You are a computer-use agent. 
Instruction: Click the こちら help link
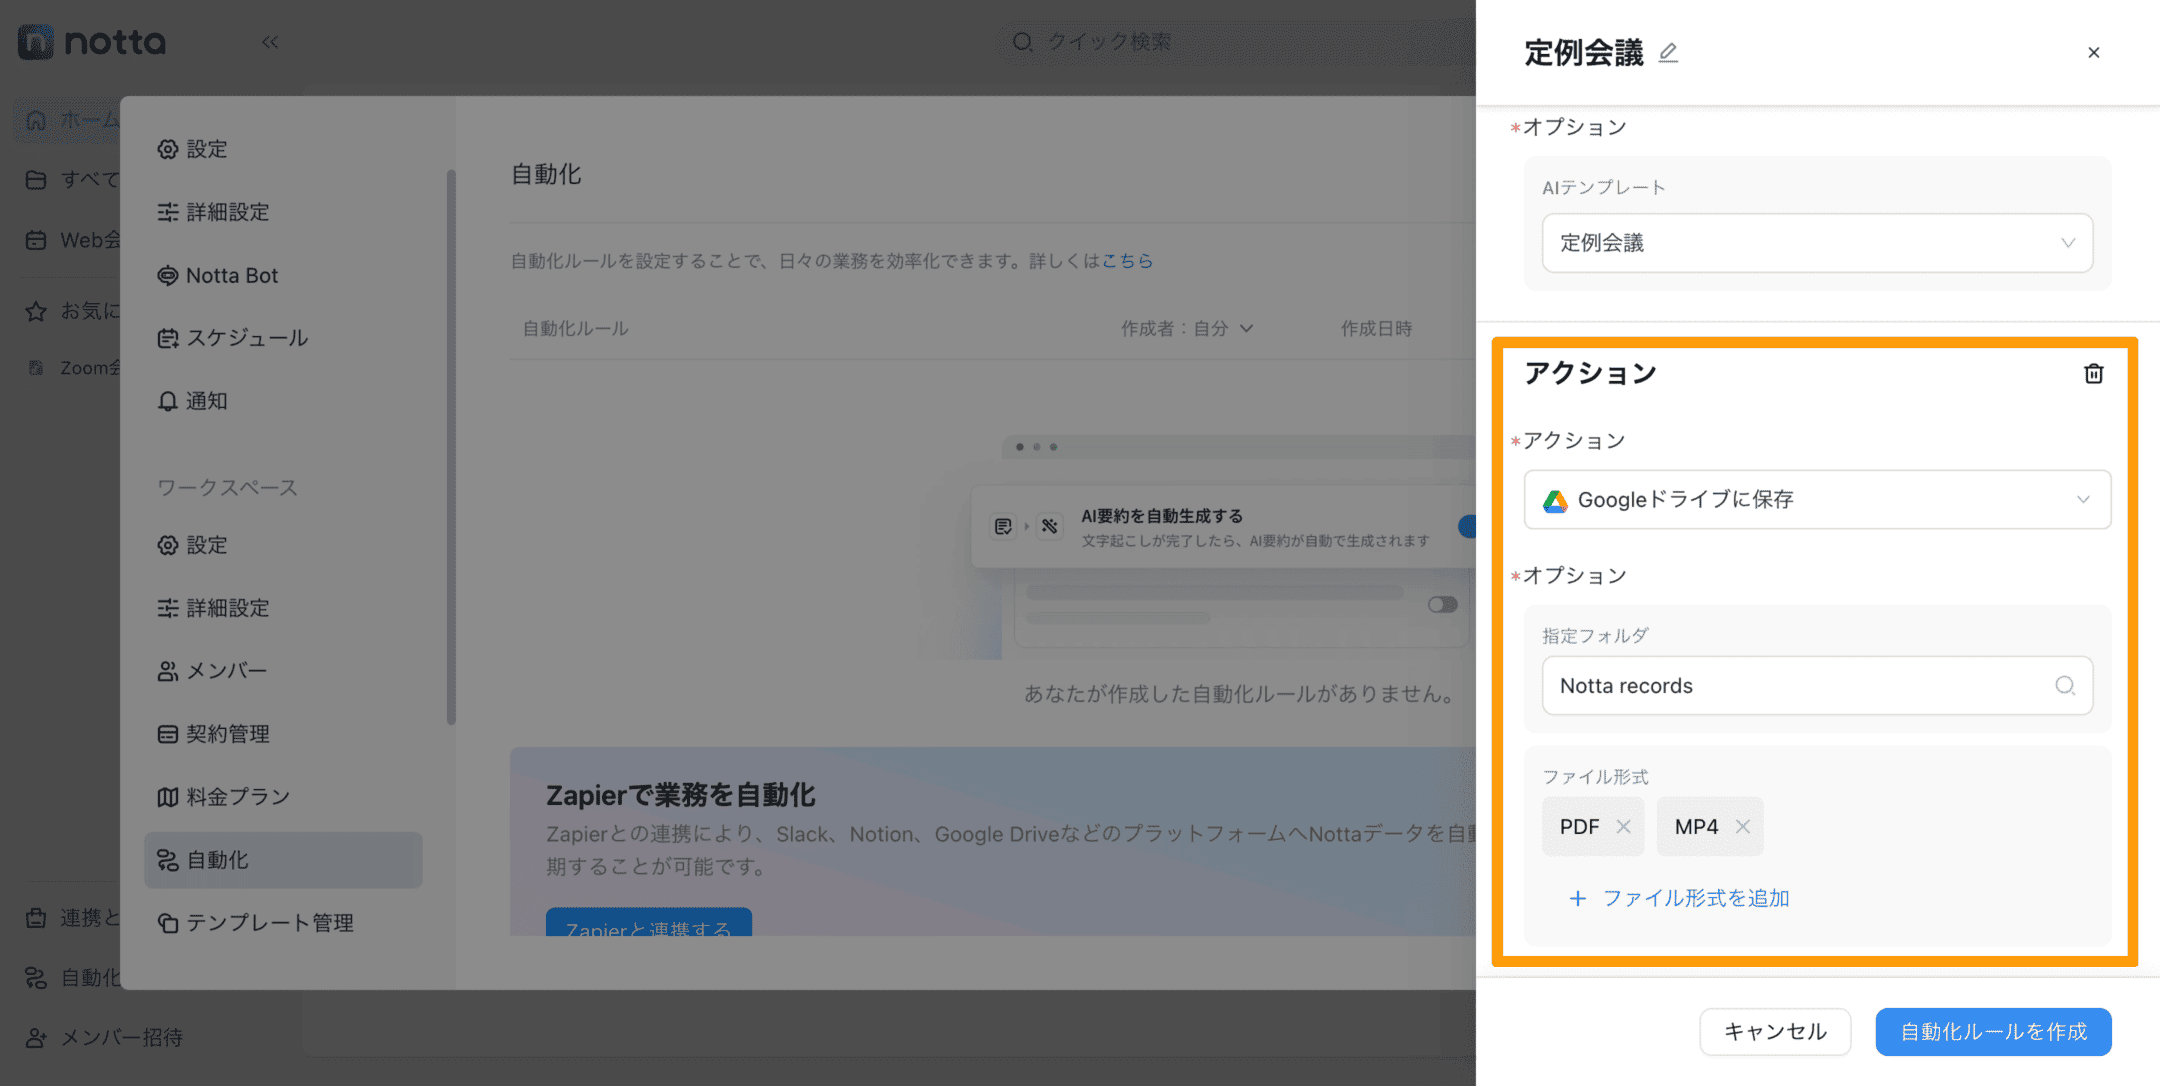tap(1127, 261)
